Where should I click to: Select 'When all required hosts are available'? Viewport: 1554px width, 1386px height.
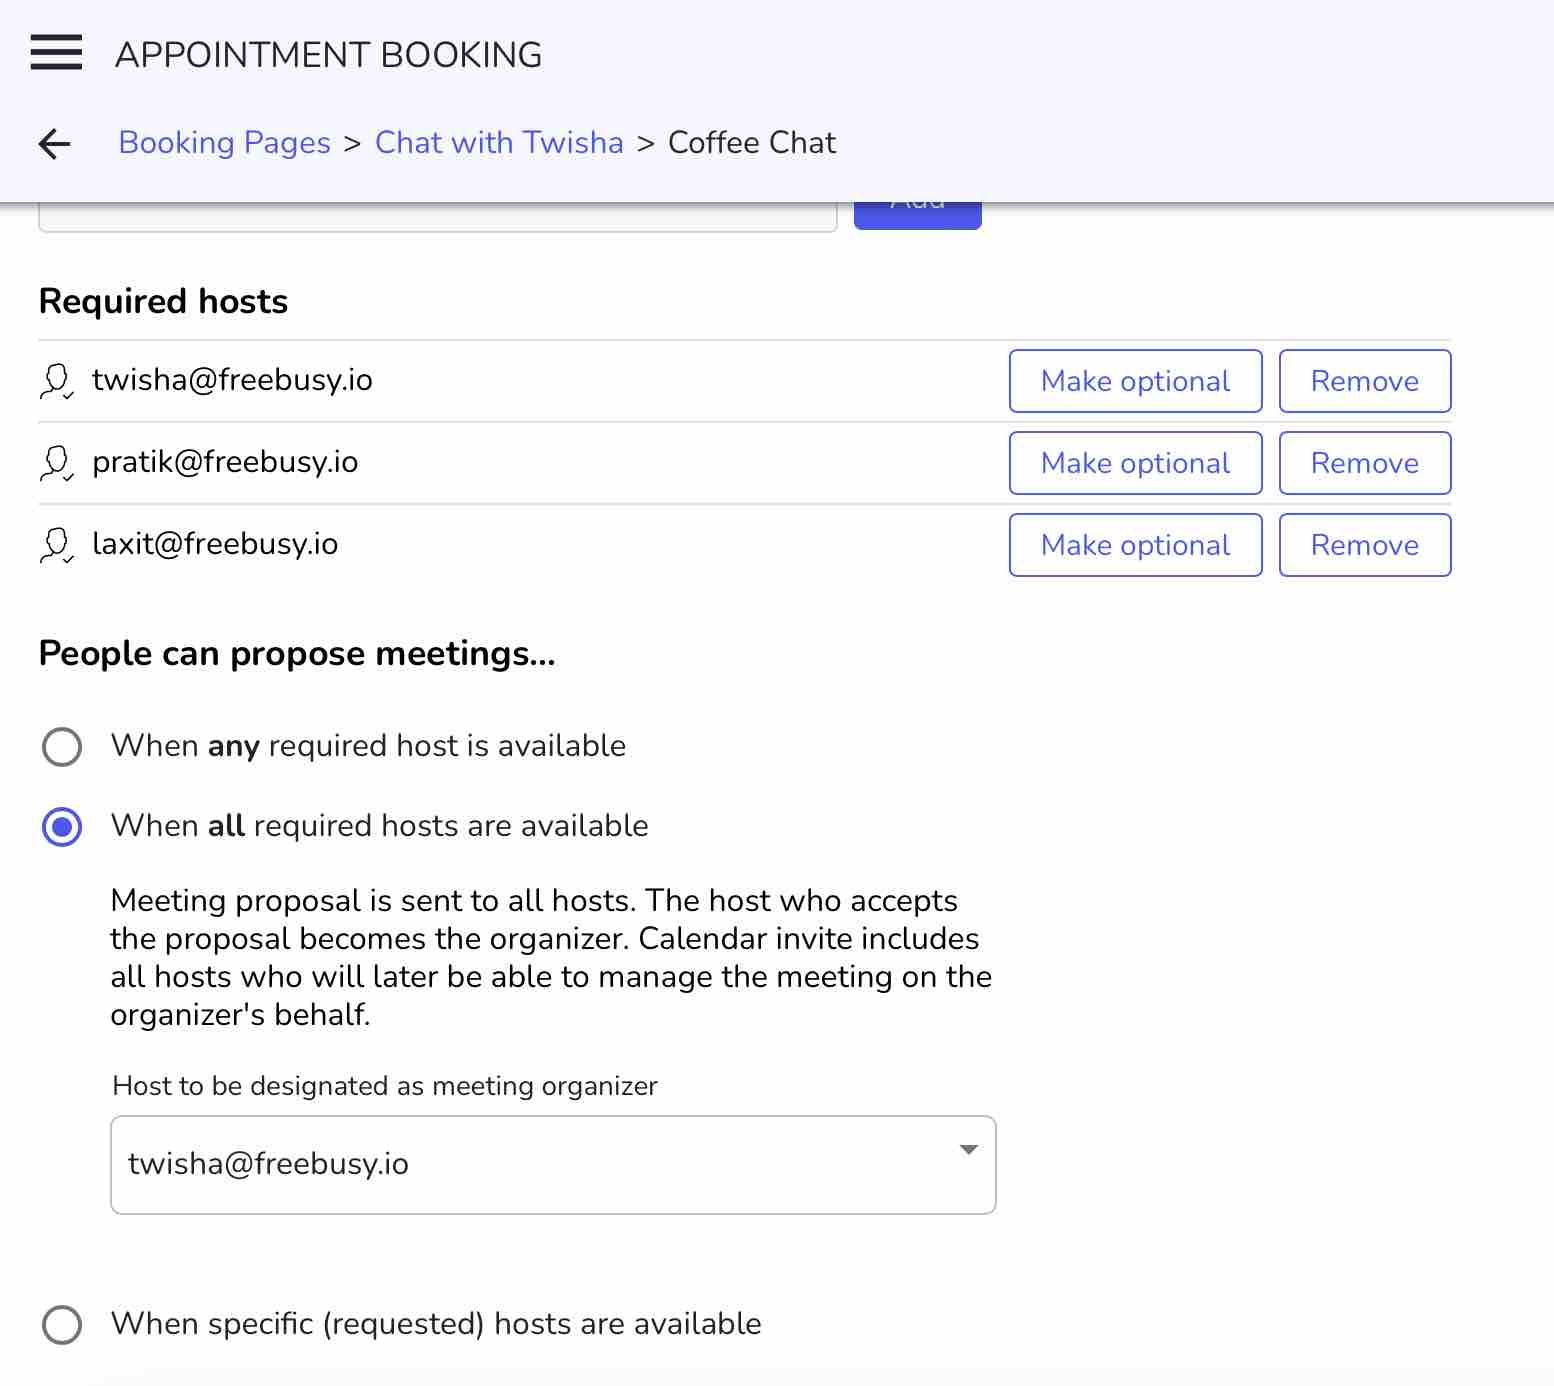pos(62,827)
